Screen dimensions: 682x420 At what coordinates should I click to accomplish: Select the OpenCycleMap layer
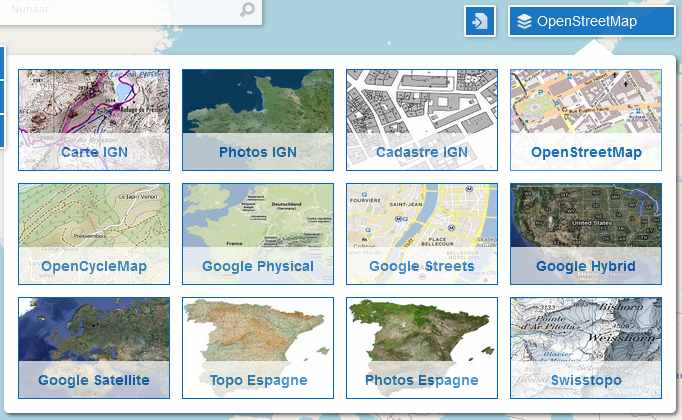pos(94,234)
